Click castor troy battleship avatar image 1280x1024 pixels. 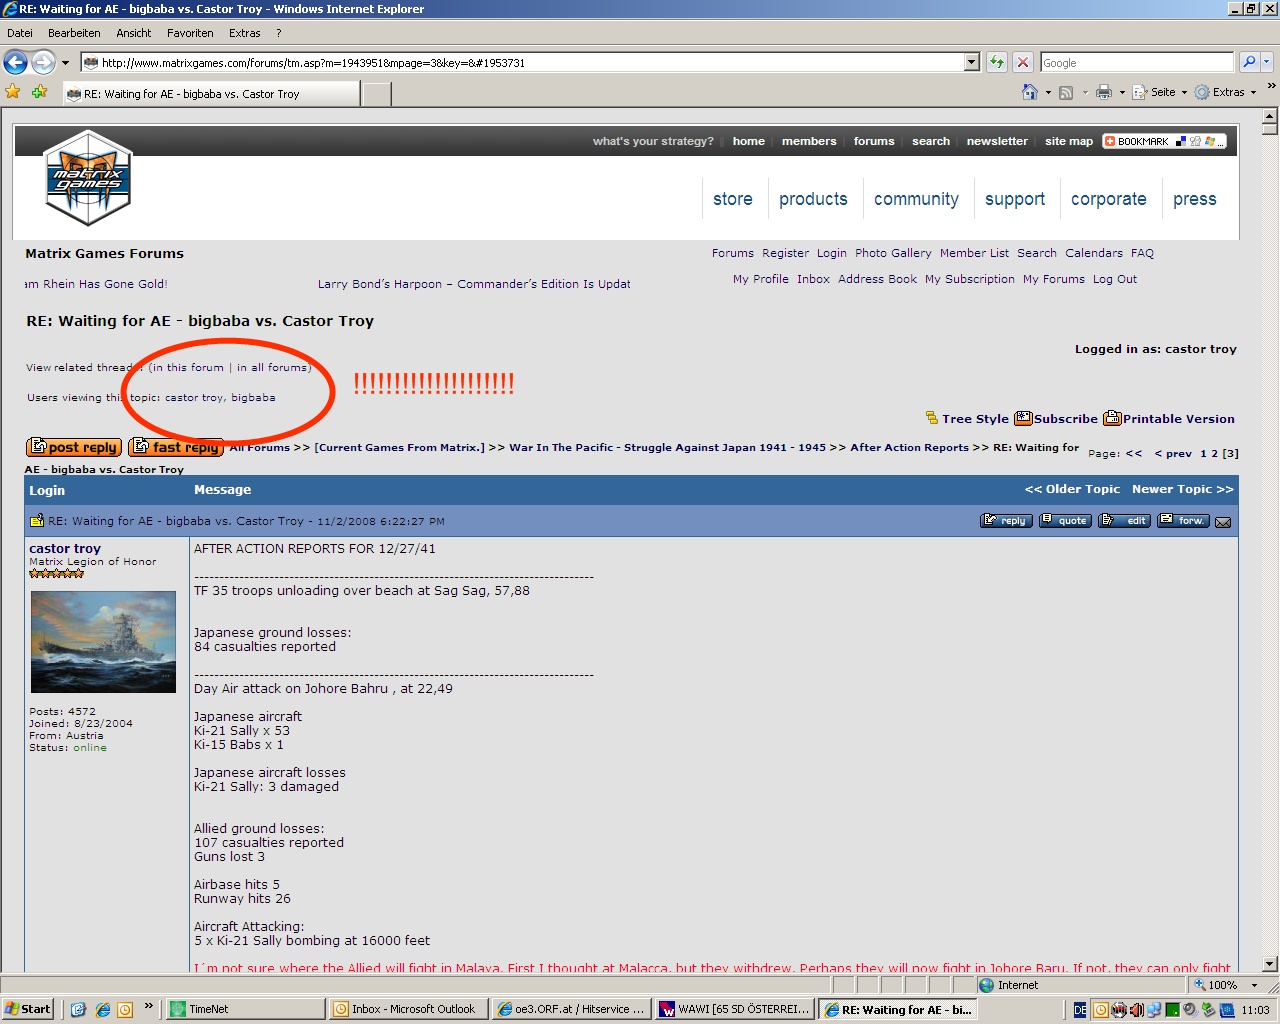coord(103,641)
